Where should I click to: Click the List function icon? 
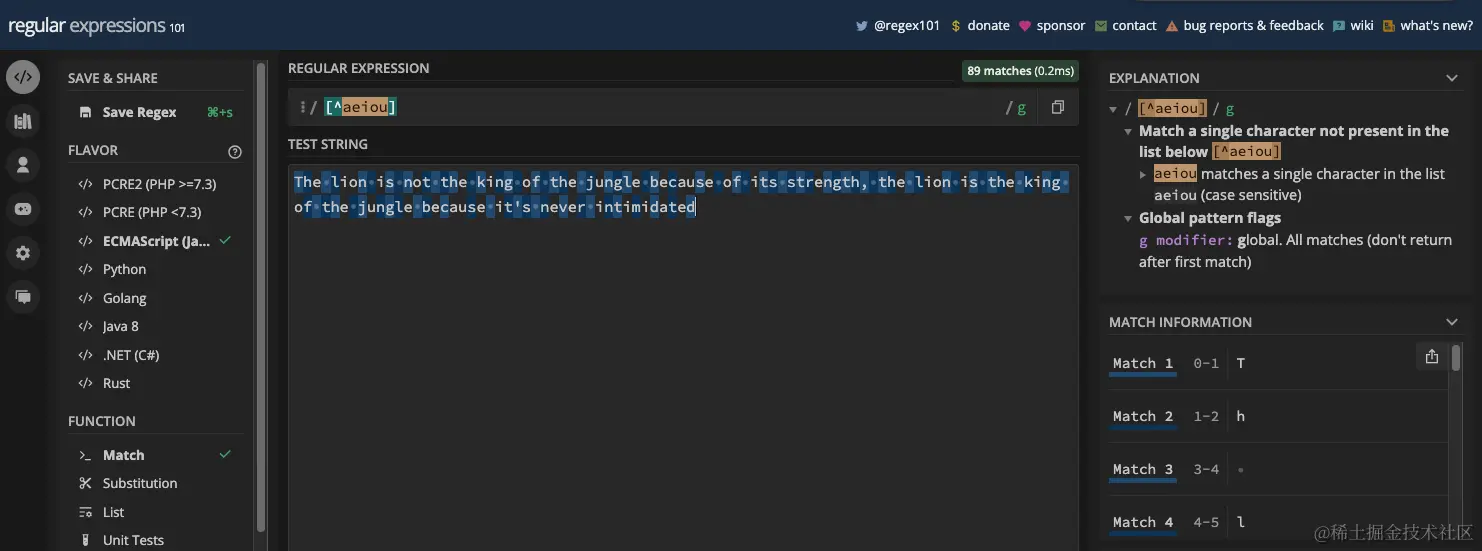pos(85,512)
